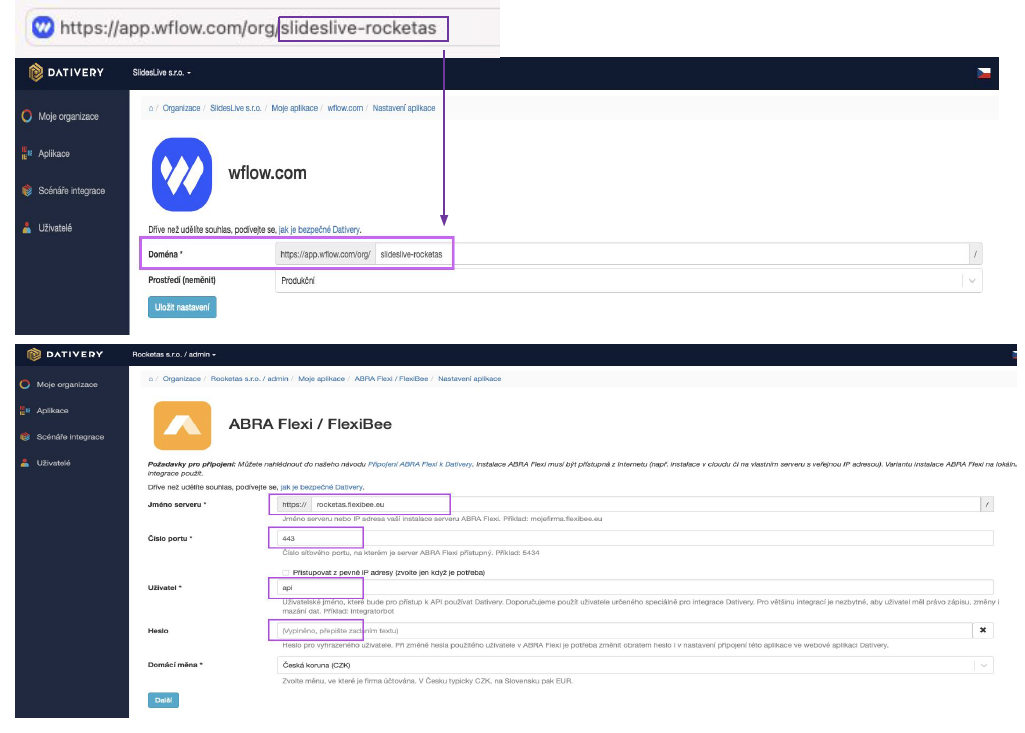Focus the Doména field containing slideslive-rocketas
This screenshot has height=733, width=1025.
click(672, 254)
